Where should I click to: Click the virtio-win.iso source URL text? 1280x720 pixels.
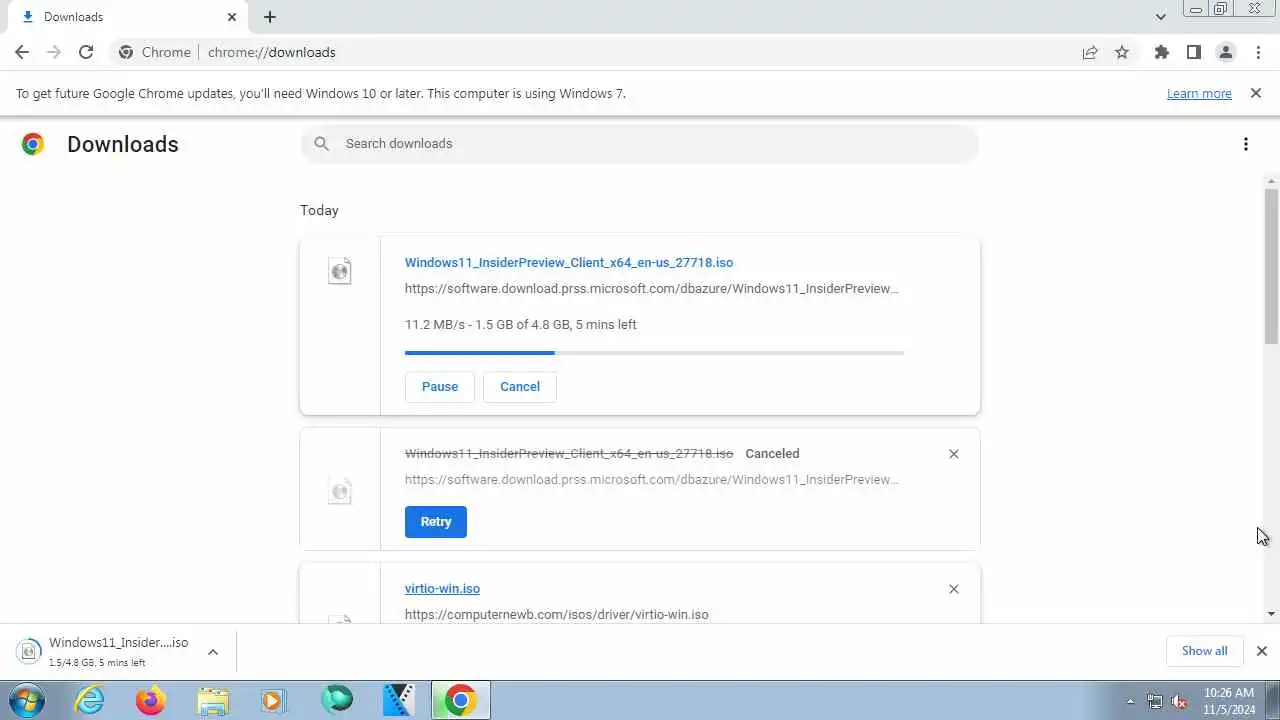click(x=556, y=615)
